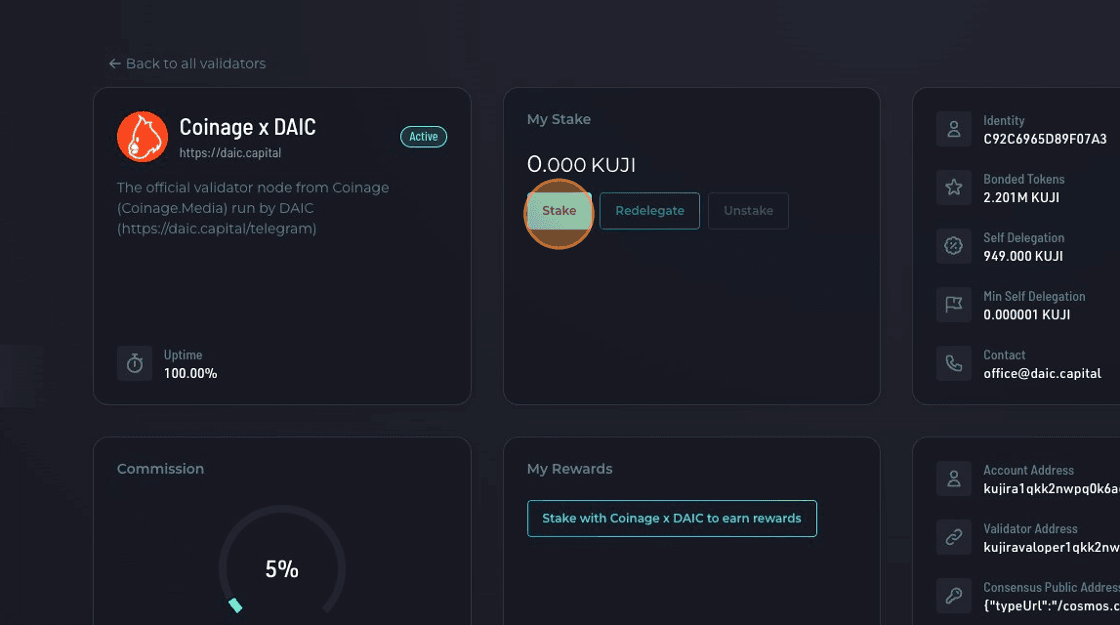Click the Active status badge
Viewport: 1120px width, 625px height.
point(423,137)
